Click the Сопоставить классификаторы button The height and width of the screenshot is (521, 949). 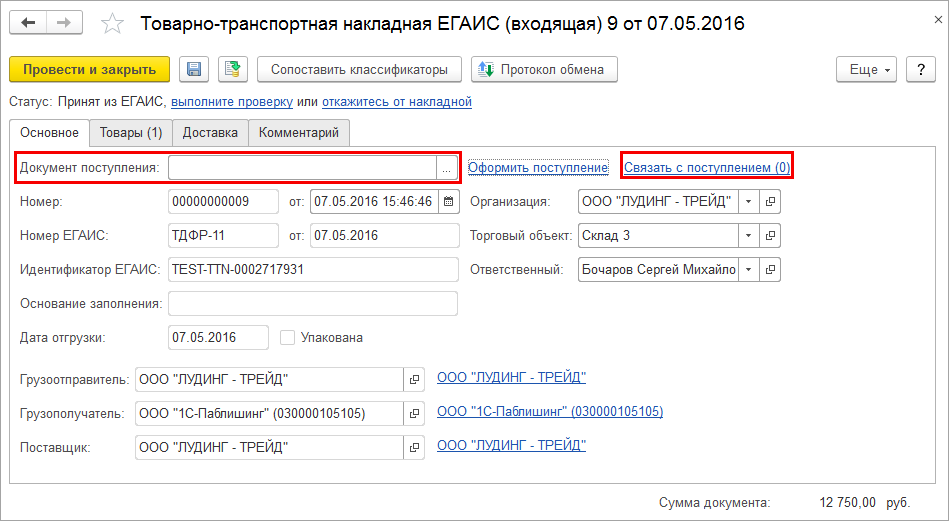coord(359,69)
